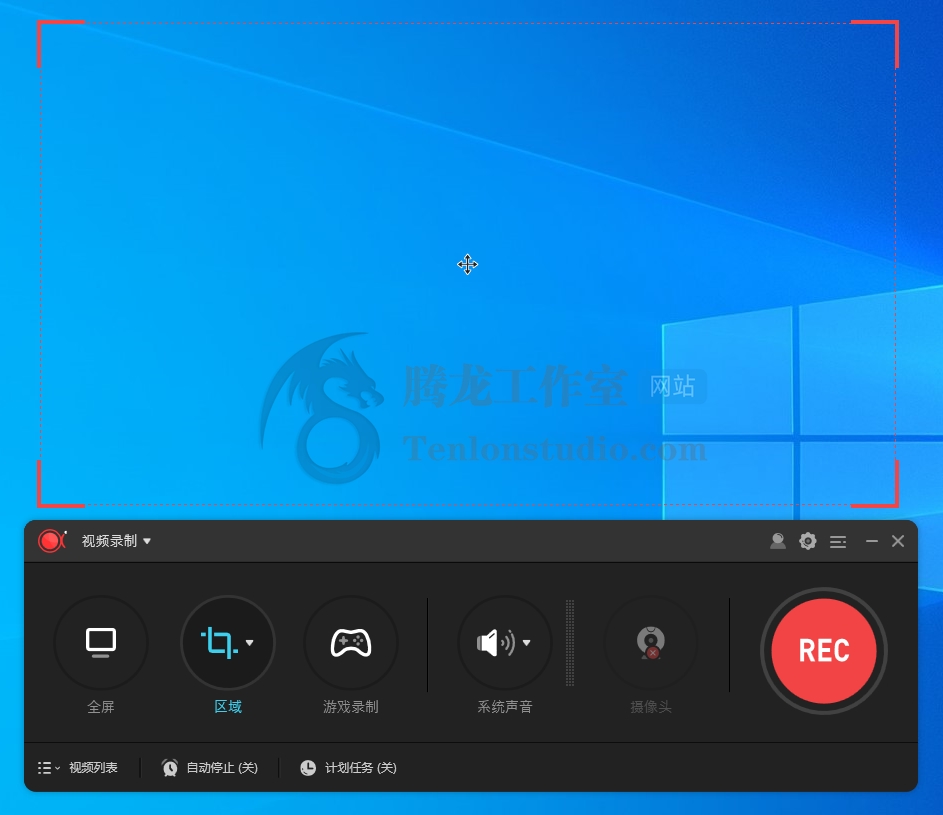Viewport: 943px width, 815px height.
Task: Click the move handle in the recording region center
Action: tap(467, 264)
